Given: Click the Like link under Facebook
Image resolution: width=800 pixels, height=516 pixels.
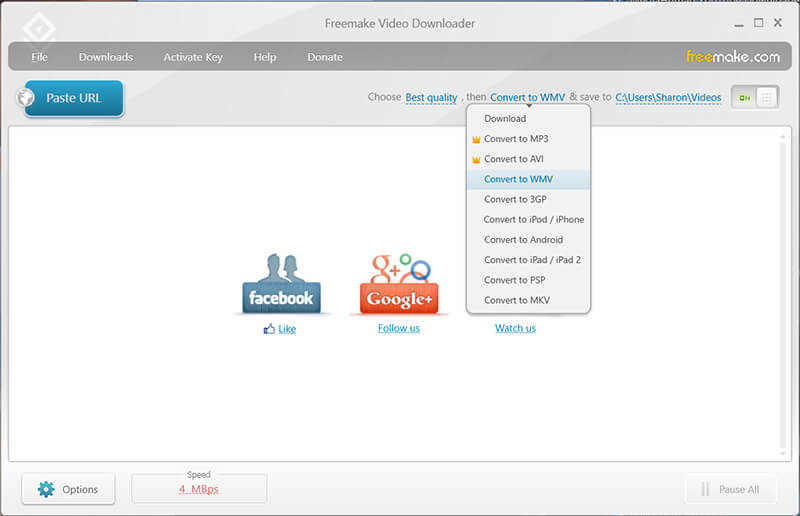Looking at the screenshot, I should coord(287,329).
